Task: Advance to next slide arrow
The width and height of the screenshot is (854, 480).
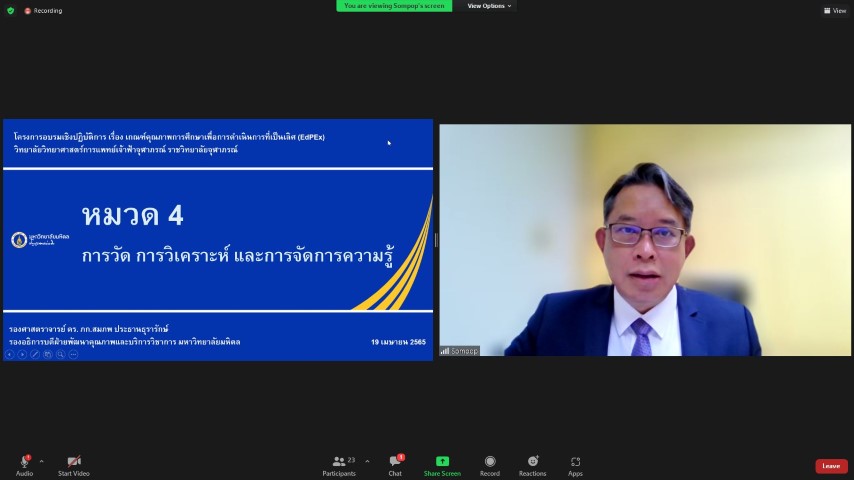Action: [x=22, y=354]
